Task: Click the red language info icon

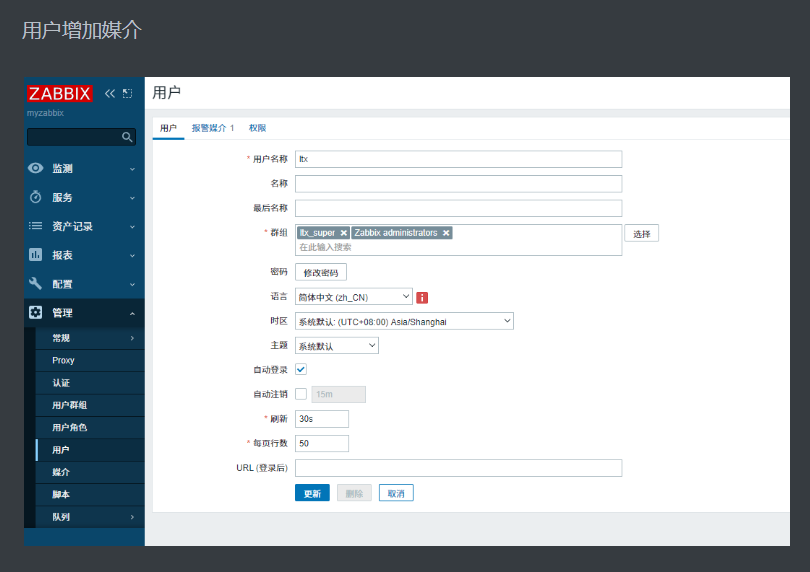Action: [422, 298]
